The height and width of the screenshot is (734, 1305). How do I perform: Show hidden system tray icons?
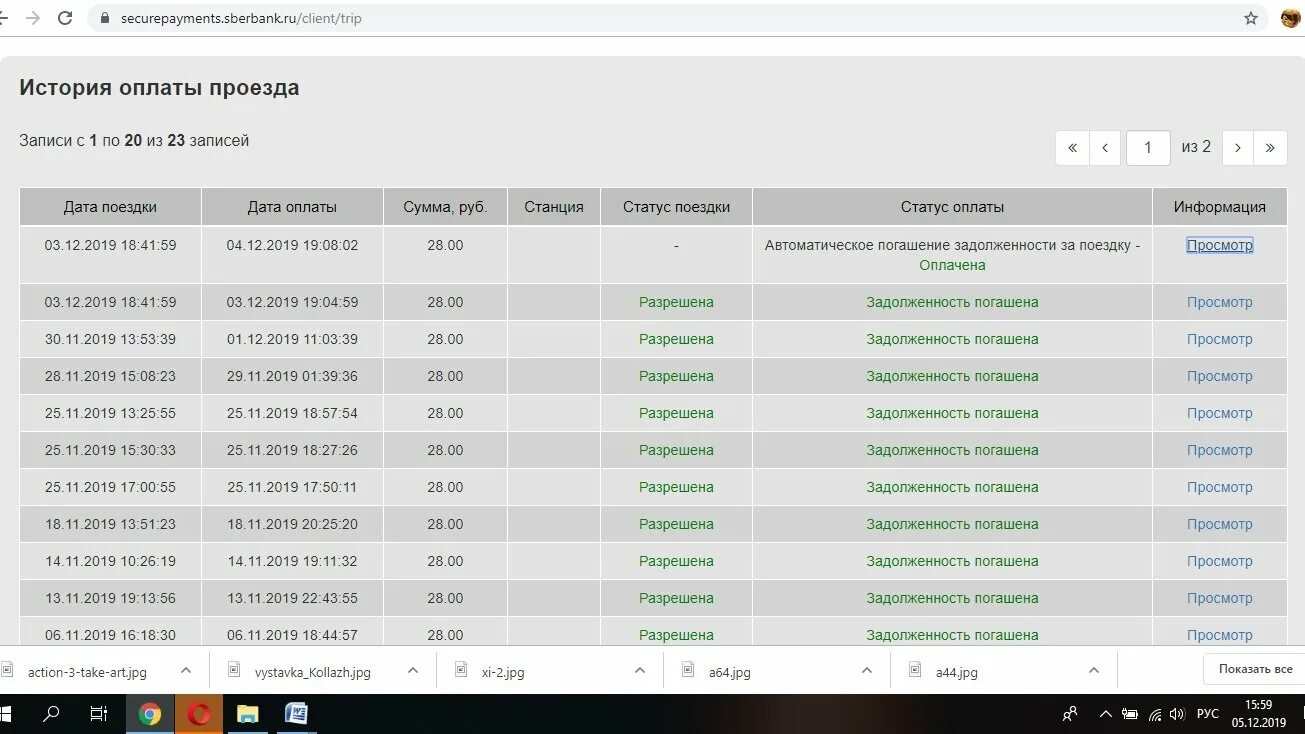(x=1105, y=714)
